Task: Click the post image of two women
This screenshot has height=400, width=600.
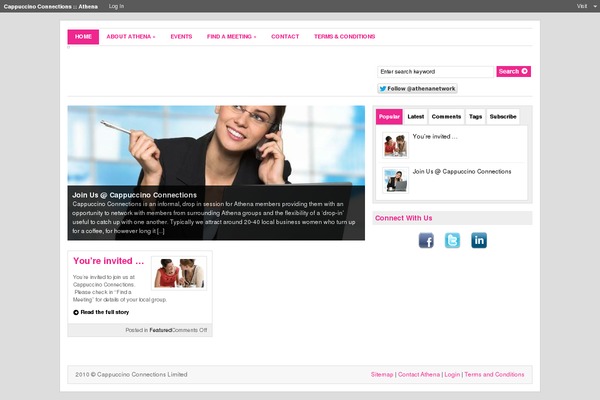Action: pyautogui.click(x=179, y=273)
